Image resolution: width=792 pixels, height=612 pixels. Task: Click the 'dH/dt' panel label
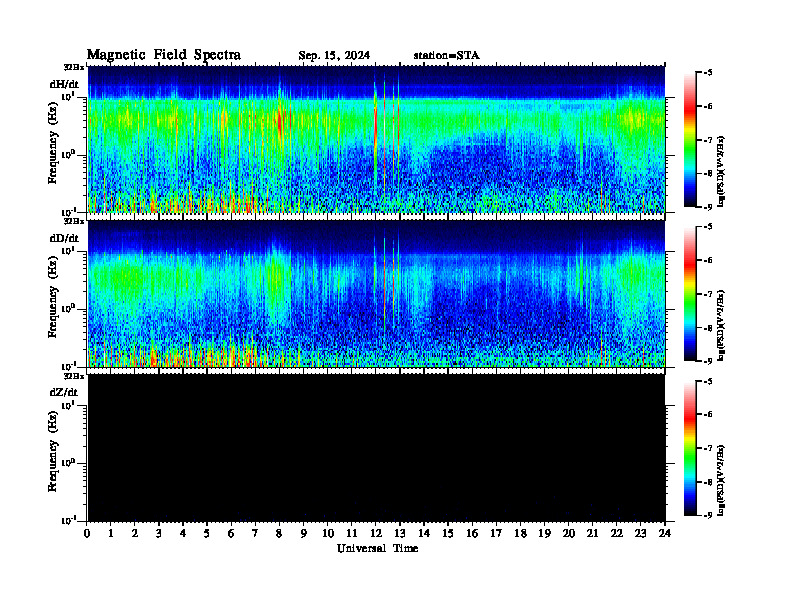(64, 84)
